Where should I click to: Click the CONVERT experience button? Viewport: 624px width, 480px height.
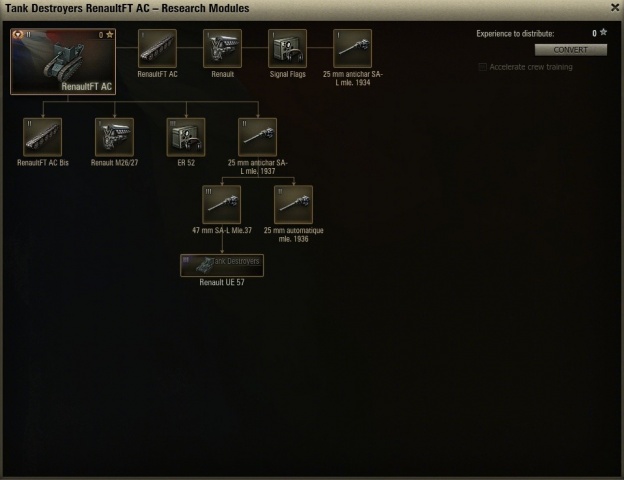pyautogui.click(x=571, y=50)
